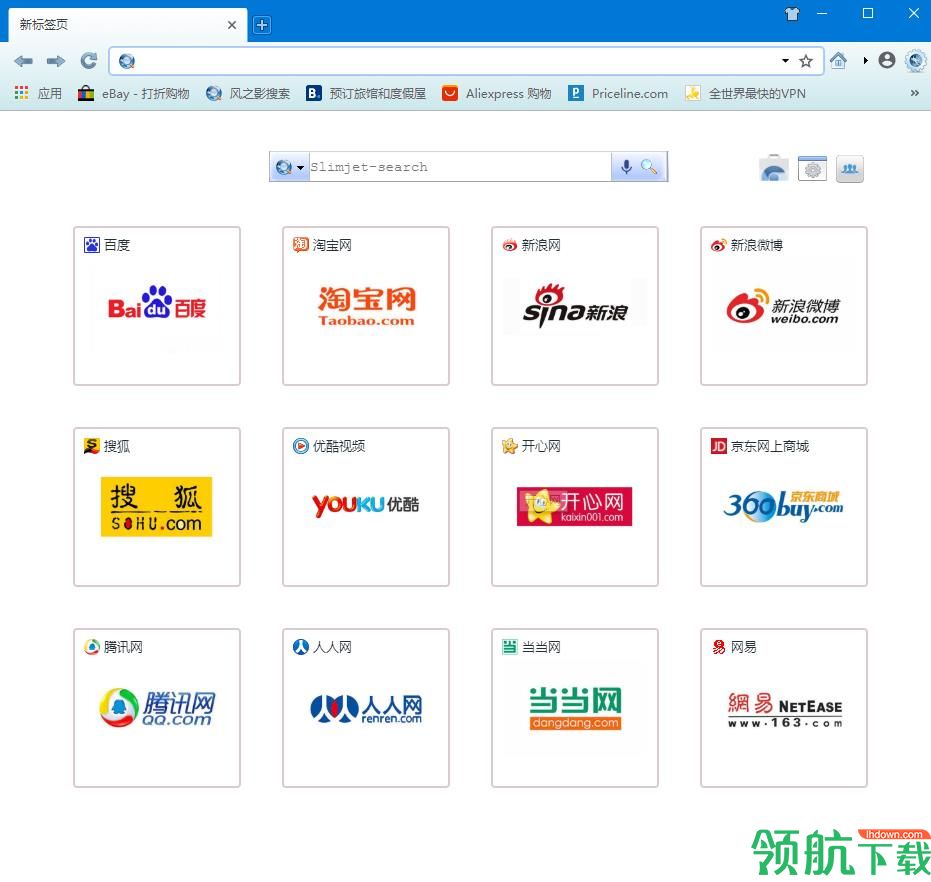Select the 新标签页 tab
931x882 pixels.
tap(128, 25)
